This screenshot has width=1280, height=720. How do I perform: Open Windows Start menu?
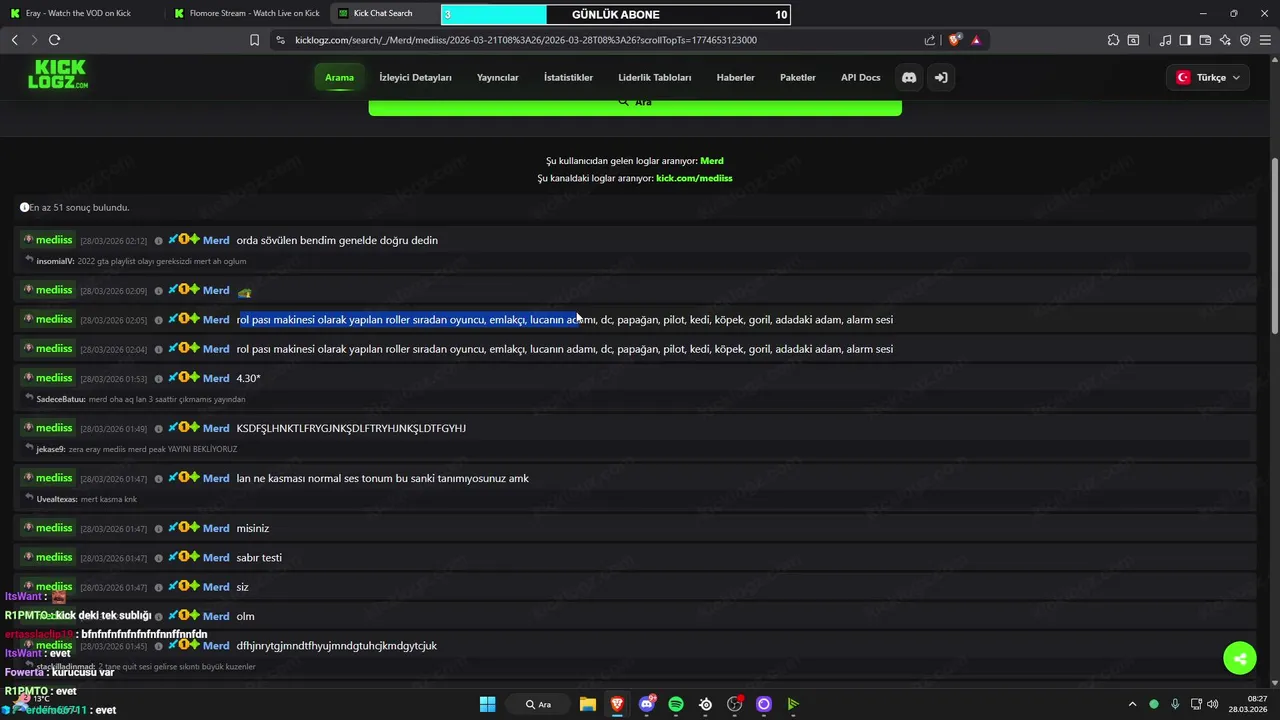coord(487,704)
